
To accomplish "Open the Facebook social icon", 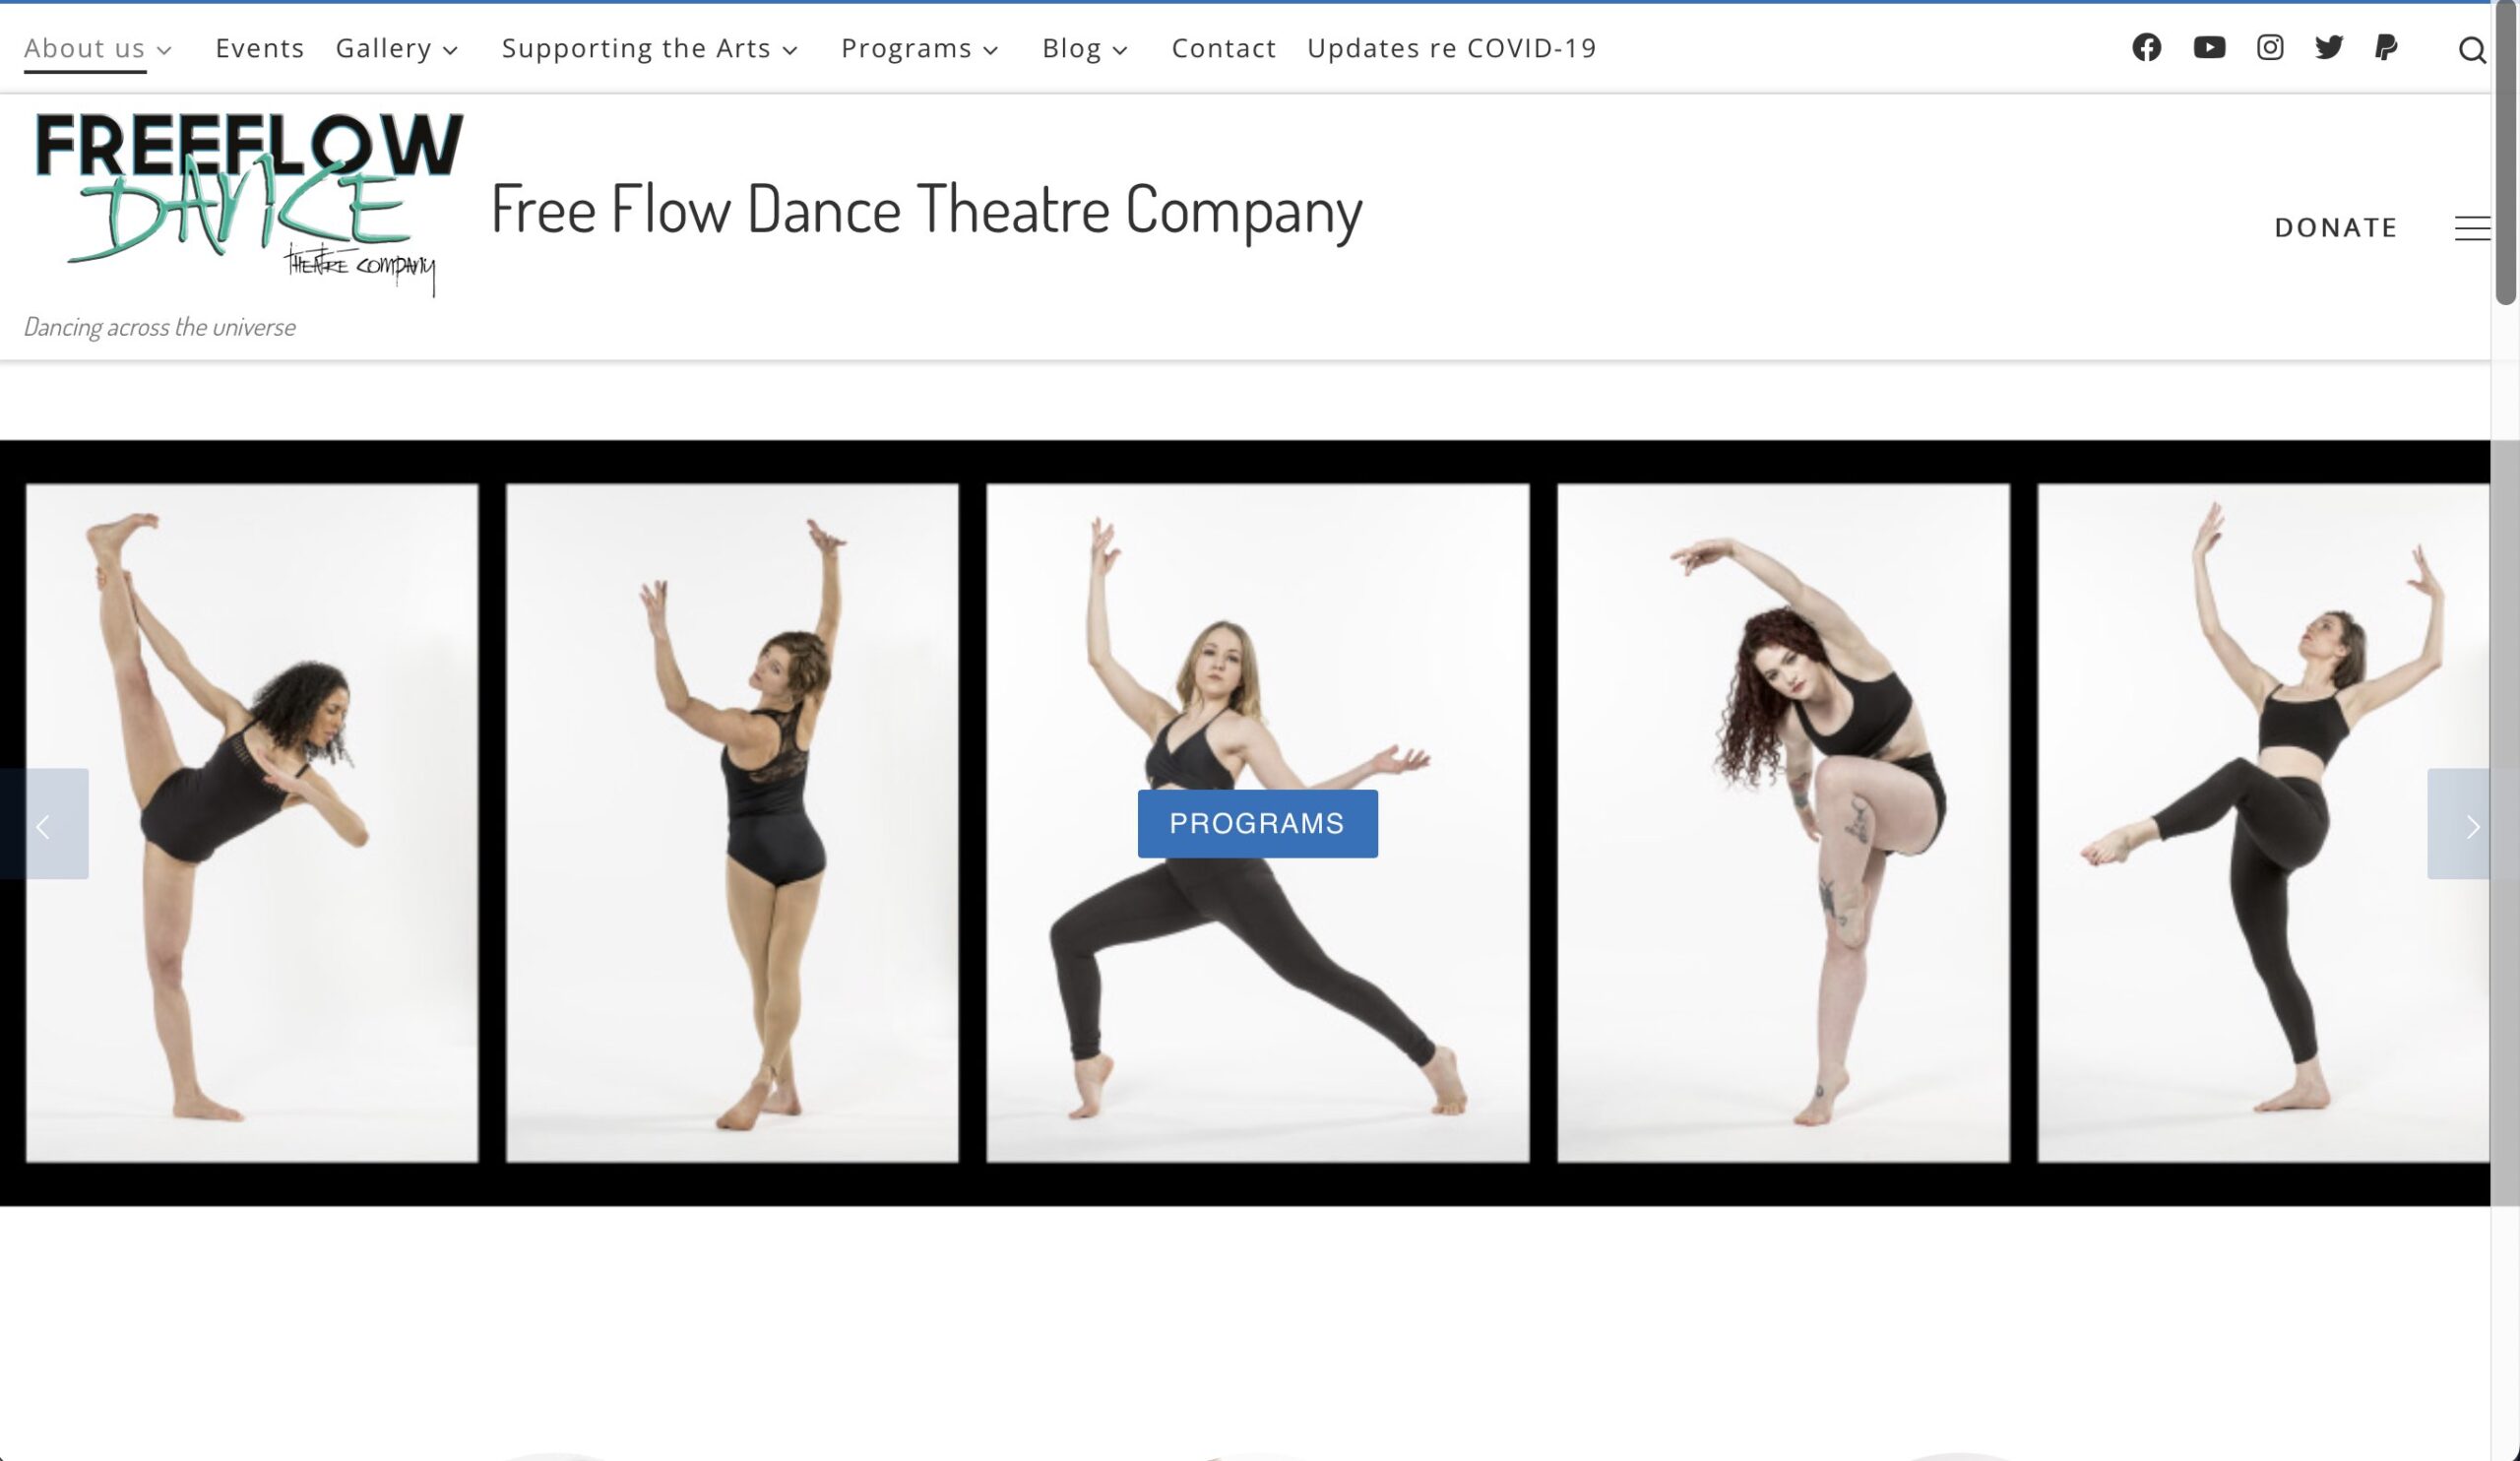I will coord(2146,47).
